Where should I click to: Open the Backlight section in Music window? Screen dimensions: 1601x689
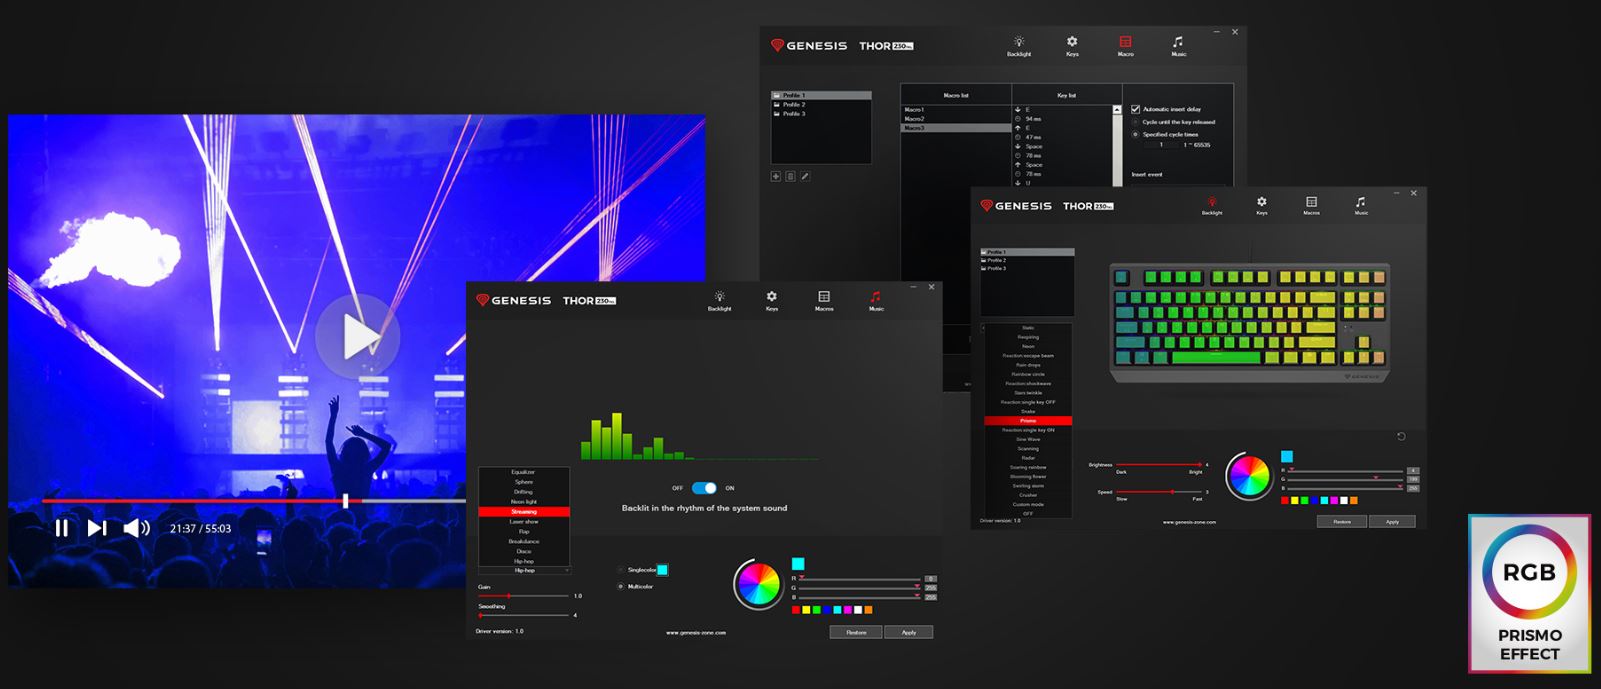719,301
